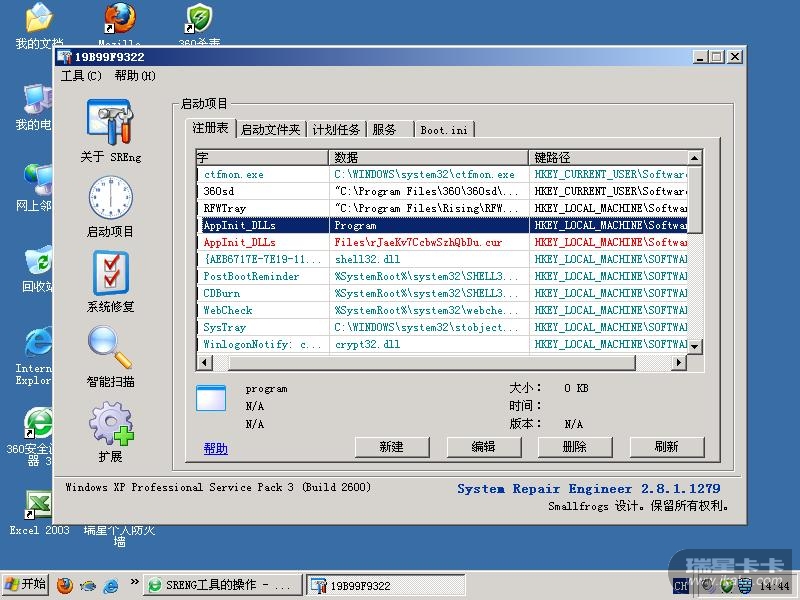Click the list scroll down arrow
The height and width of the screenshot is (600, 800).
point(694,346)
